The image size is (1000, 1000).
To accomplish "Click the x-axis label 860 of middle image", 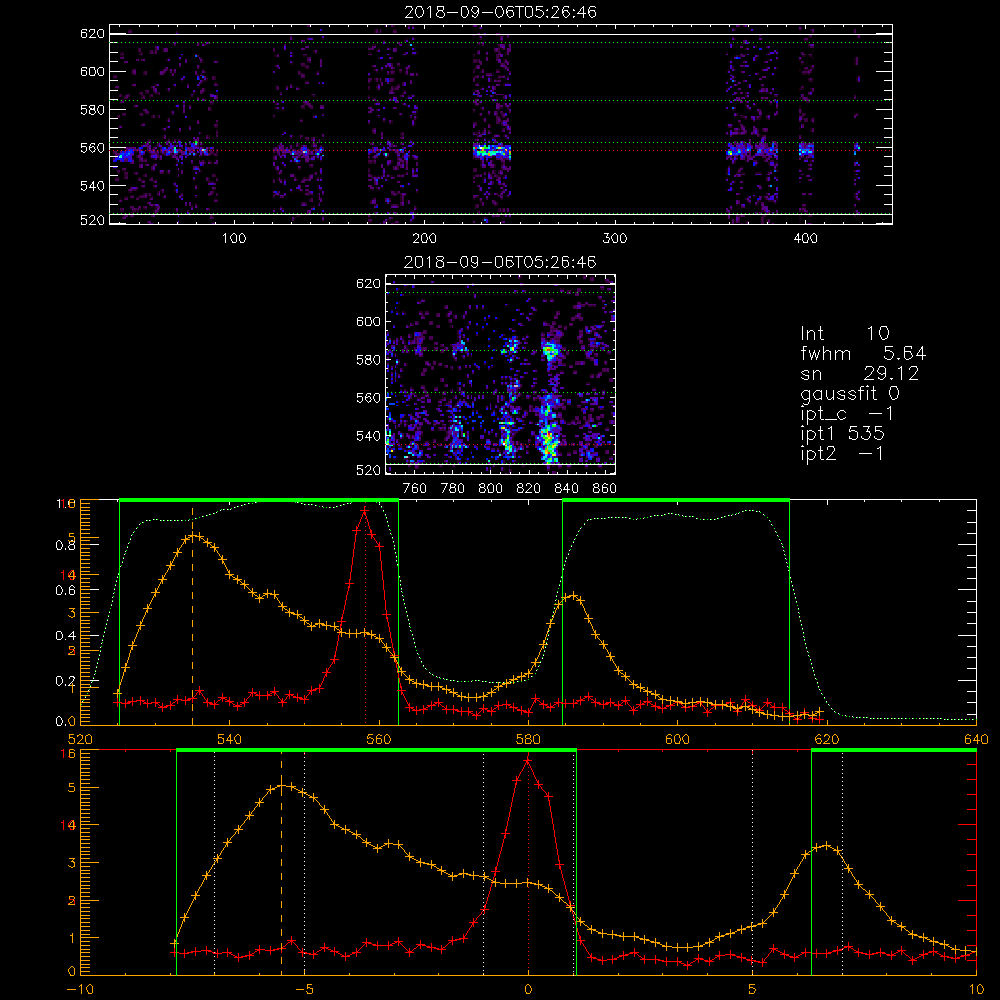I will pos(605,489).
